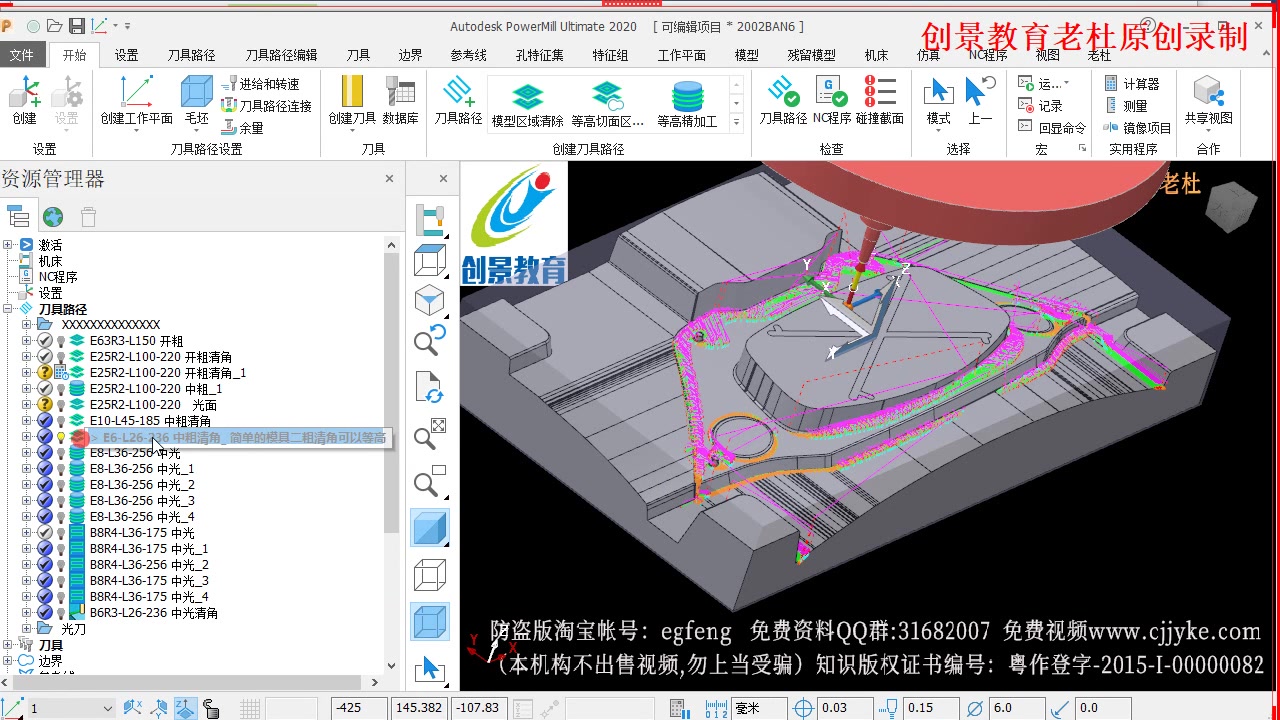The height and width of the screenshot is (720, 1280).
Task: Switch to the 残留模型 (Stock Model) tab
Action: click(x=811, y=55)
